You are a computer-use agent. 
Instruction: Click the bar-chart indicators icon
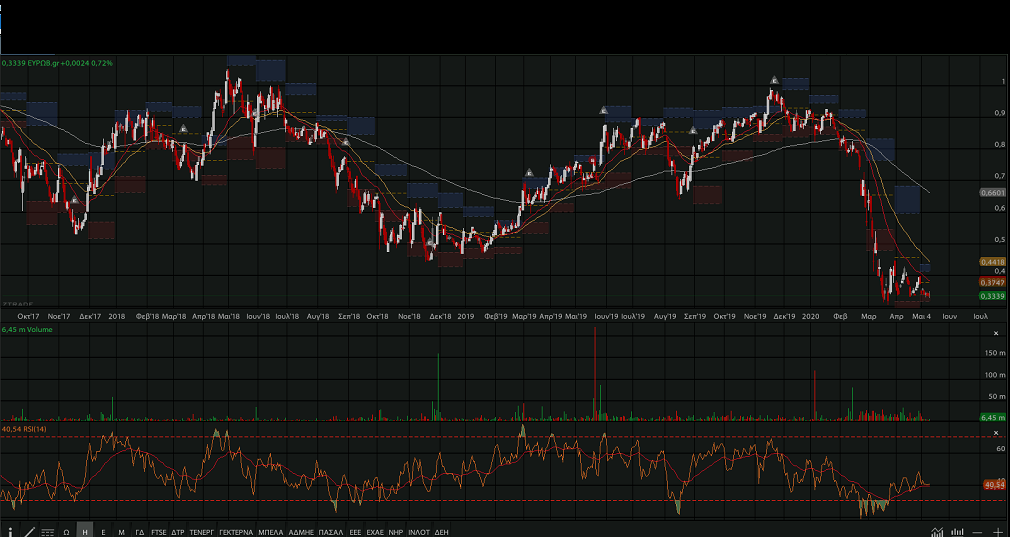click(958, 532)
